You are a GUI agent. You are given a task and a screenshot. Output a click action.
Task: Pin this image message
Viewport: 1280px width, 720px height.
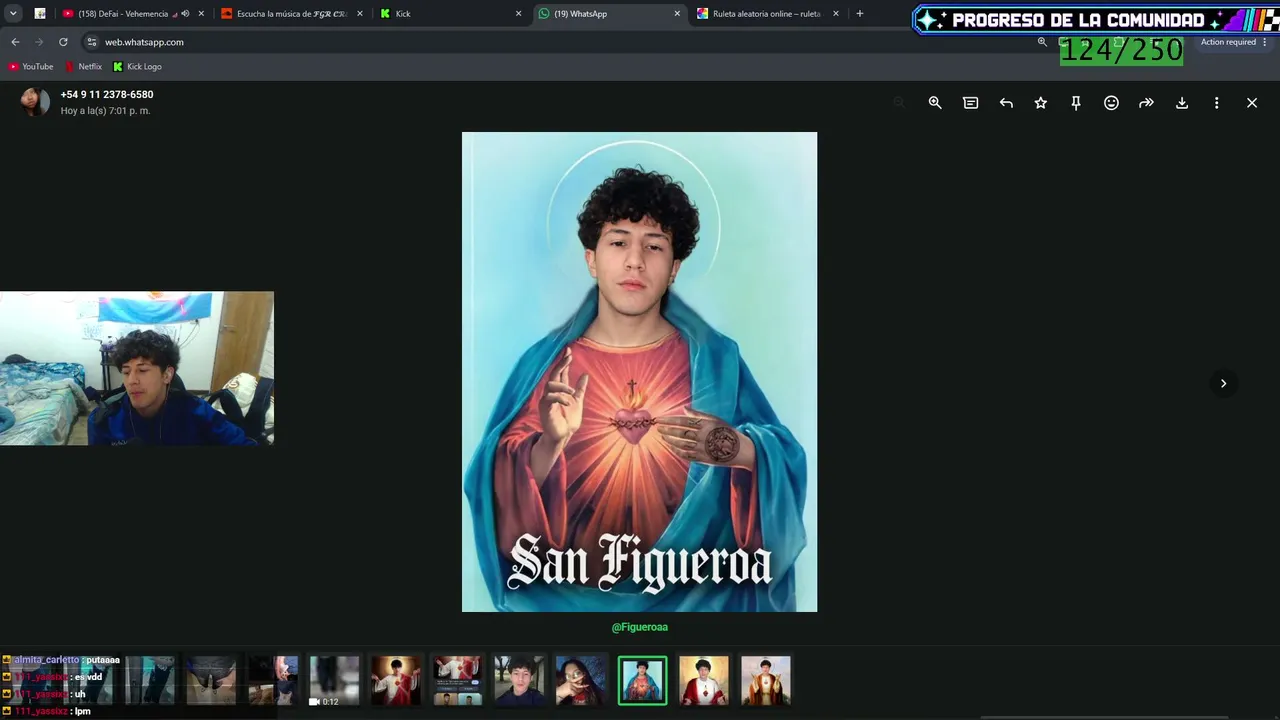[1076, 103]
